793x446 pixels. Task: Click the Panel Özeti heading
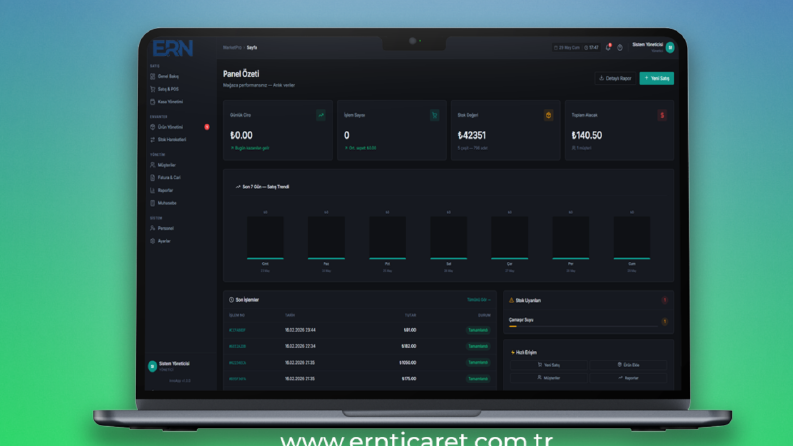pos(241,74)
